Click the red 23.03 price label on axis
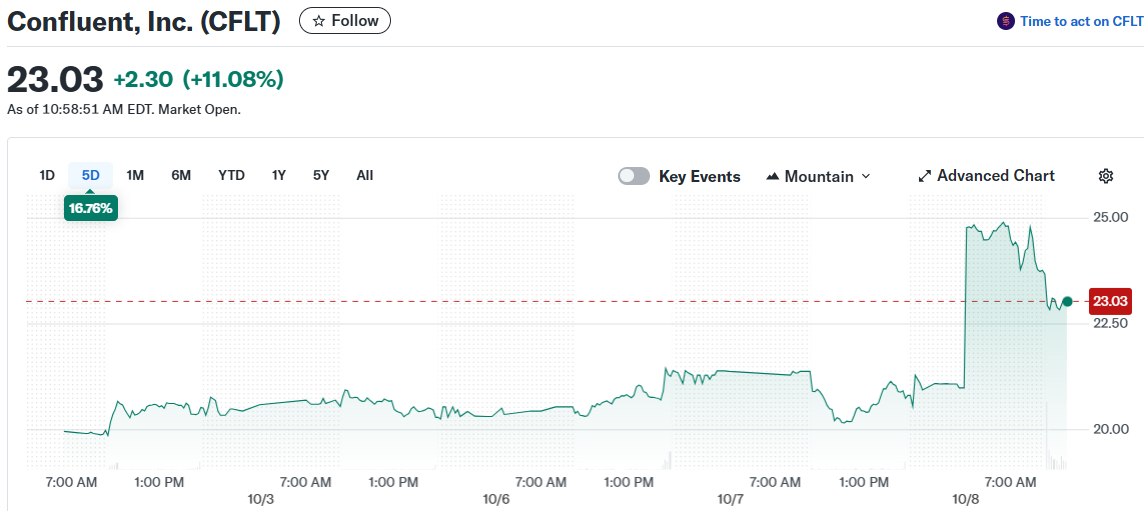This screenshot has height=511, width=1144. tap(1110, 301)
